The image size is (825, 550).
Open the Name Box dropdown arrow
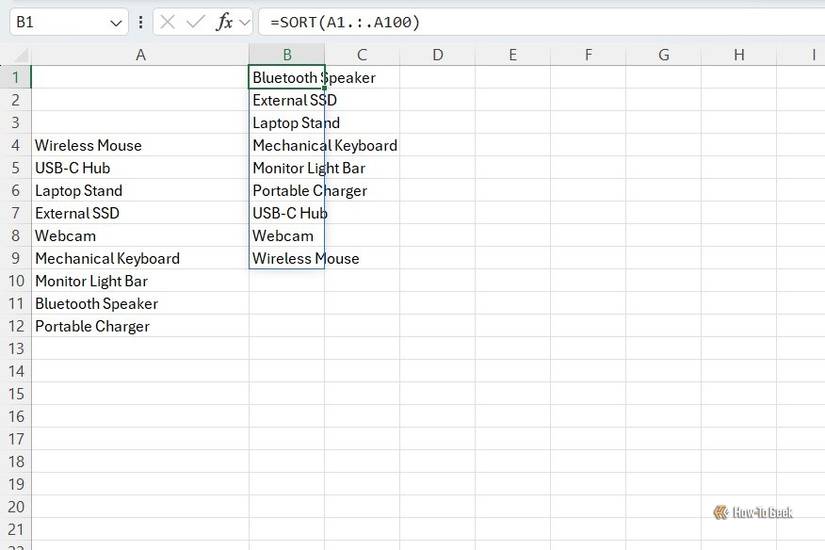(x=116, y=23)
